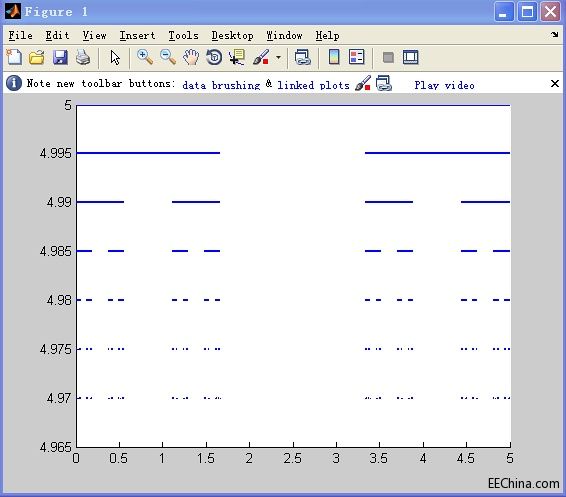Select the Edit Plot arrow tool

click(115, 57)
